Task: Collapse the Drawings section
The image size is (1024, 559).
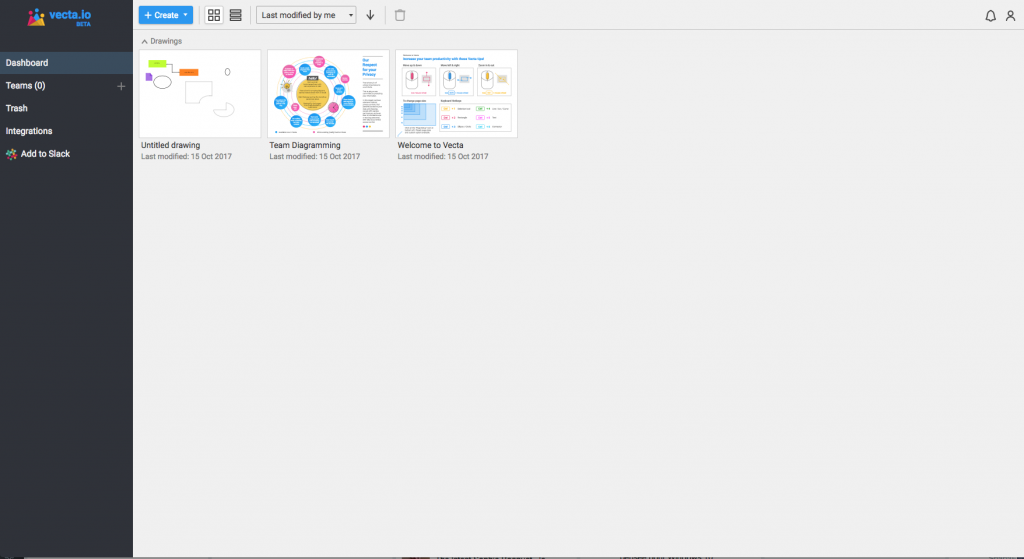Action: [x=144, y=41]
